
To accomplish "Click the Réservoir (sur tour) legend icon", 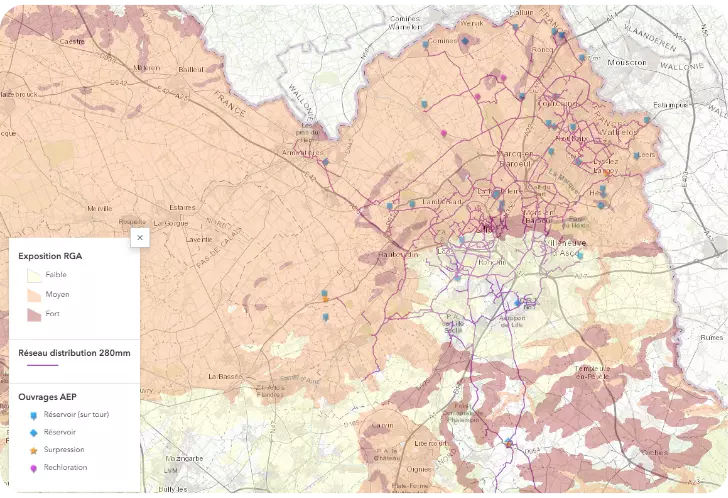I will 33,414.
